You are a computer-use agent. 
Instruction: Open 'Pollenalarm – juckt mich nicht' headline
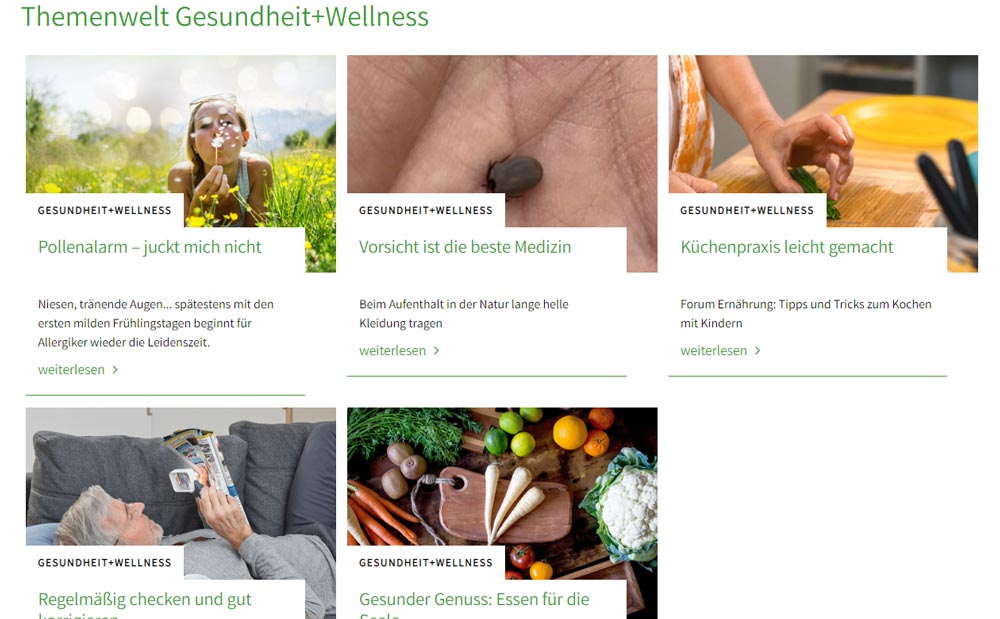point(150,247)
